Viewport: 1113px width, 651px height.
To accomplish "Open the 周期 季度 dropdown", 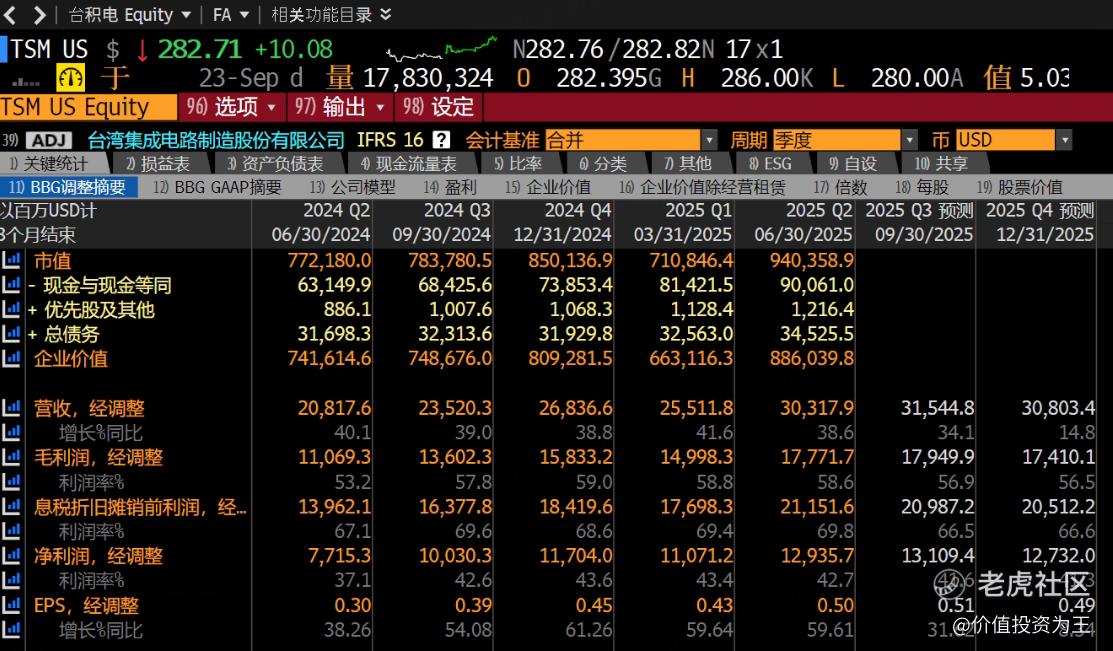I will 845,140.
